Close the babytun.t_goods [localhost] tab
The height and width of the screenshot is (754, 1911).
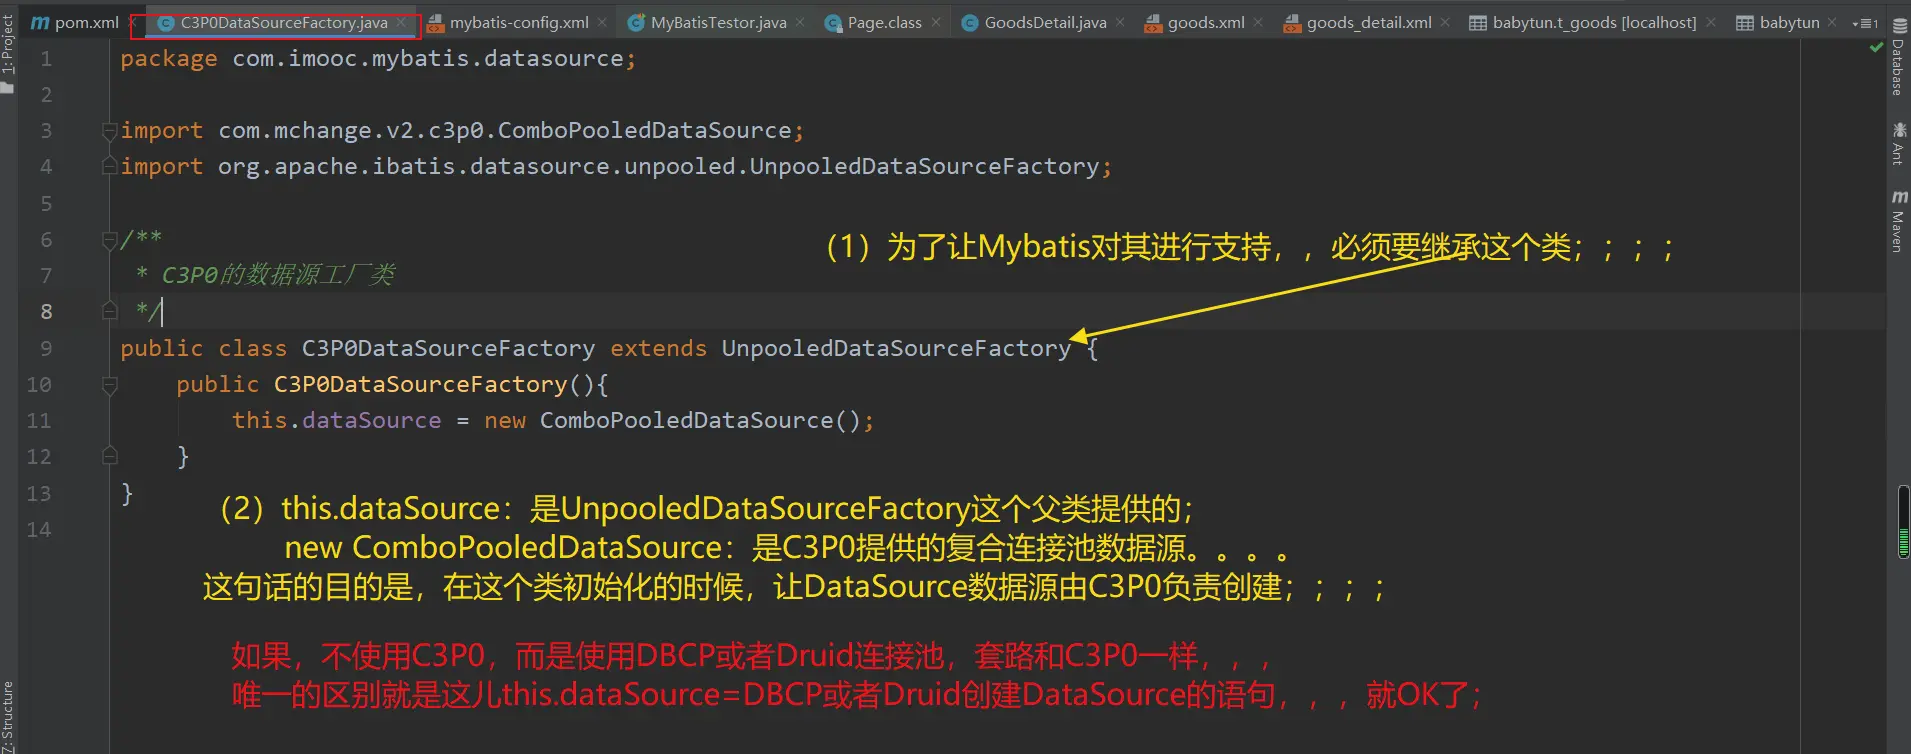(x=1711, y=22)
